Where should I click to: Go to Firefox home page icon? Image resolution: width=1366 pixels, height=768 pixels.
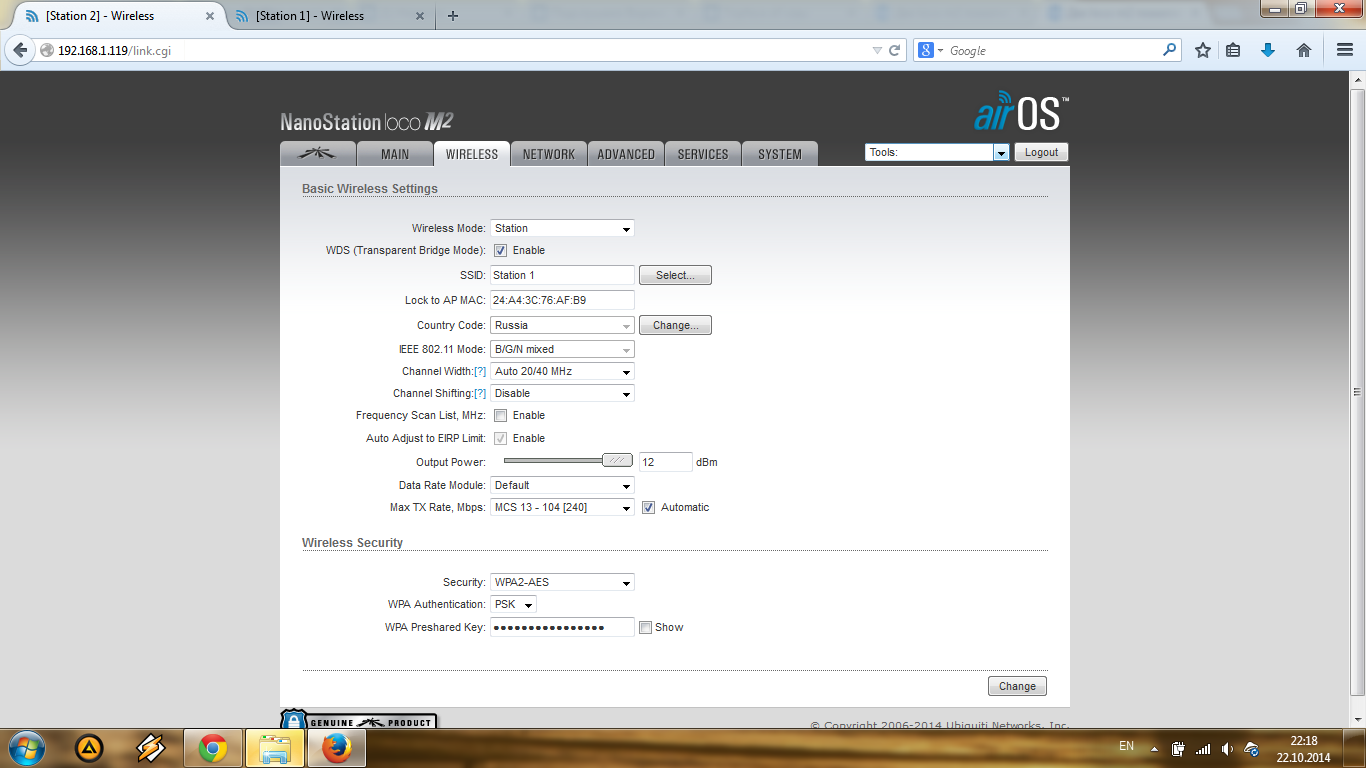pyautogui.click(x=1304, y=50)
